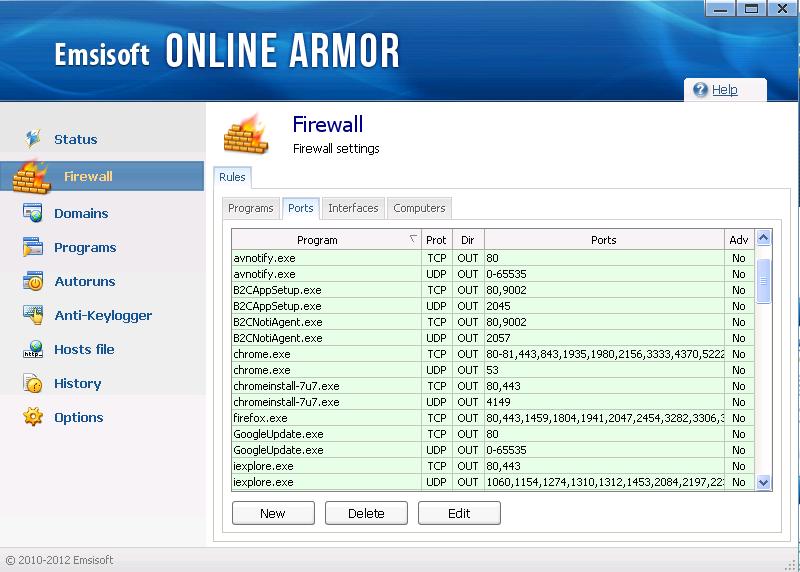Switch to the Programs rules tab
The width and height of the screenshot is (800, 572).
[x=251, y=208]
